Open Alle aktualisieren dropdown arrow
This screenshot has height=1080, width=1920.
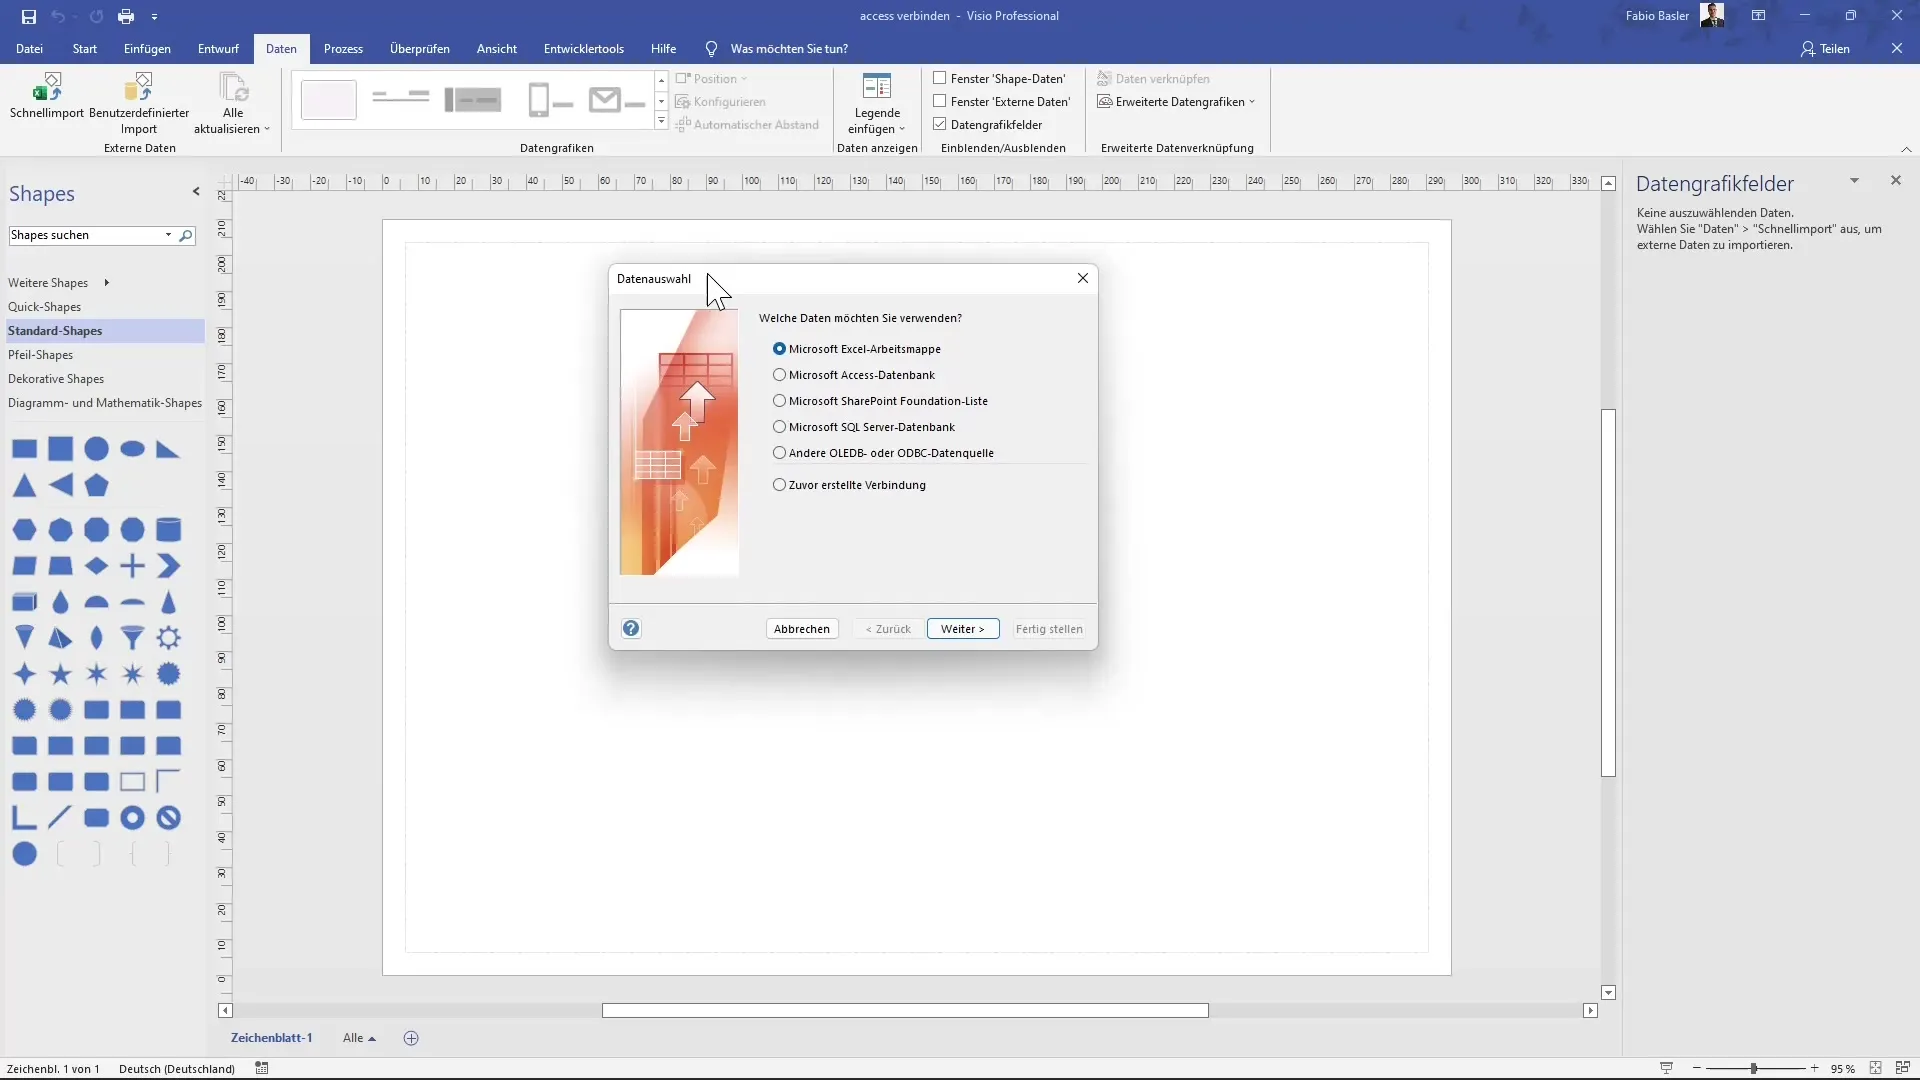point(267,129)
